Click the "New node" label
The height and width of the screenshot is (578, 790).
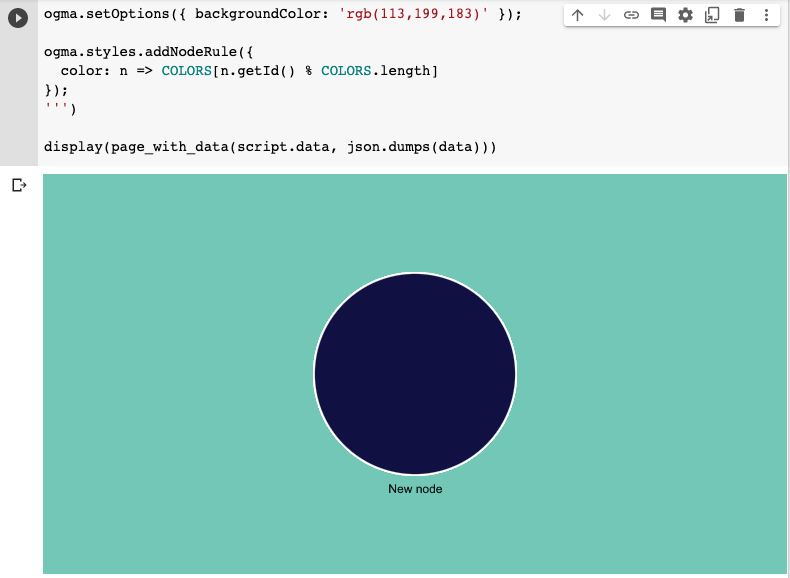pyautogui.click(x=415, y=489)
